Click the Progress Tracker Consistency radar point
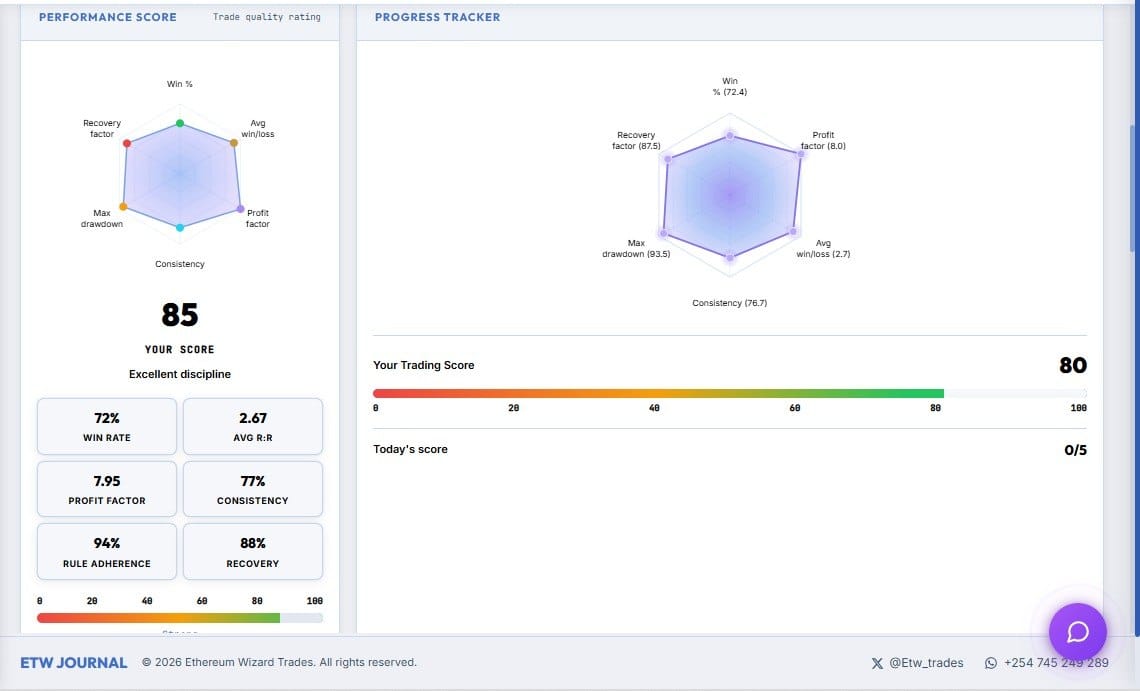This screenshot has width=1140, height=691. (730, 257)
